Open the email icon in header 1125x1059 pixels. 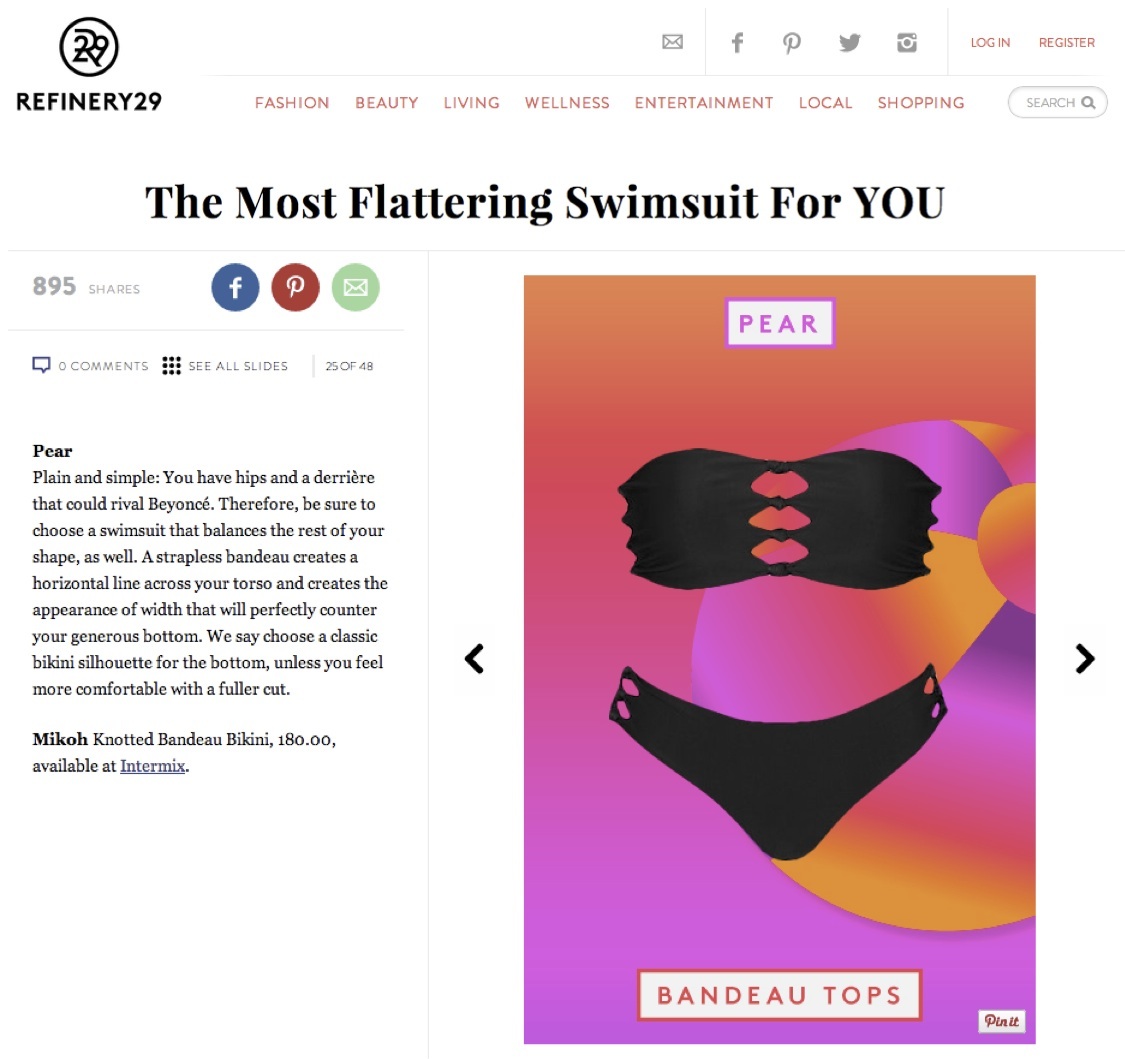(672, 42)
